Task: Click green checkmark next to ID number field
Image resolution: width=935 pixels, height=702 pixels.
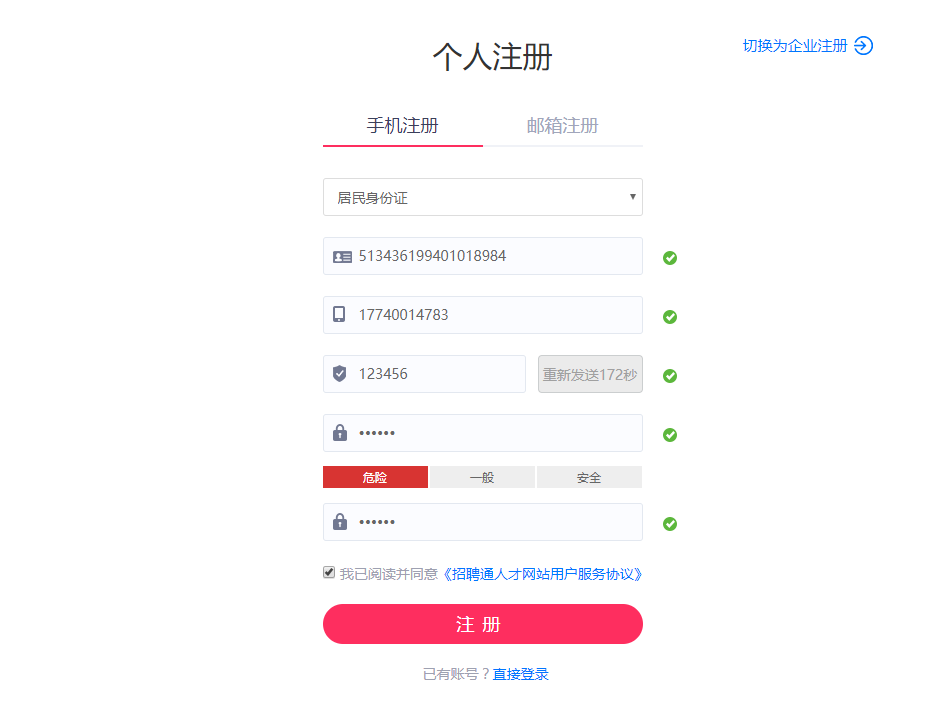Action: coord(670,258)
